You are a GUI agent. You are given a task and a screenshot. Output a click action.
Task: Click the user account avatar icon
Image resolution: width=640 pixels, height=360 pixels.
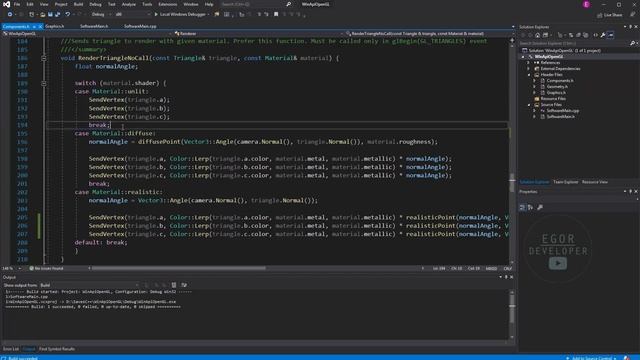click(x=587, y=4)
